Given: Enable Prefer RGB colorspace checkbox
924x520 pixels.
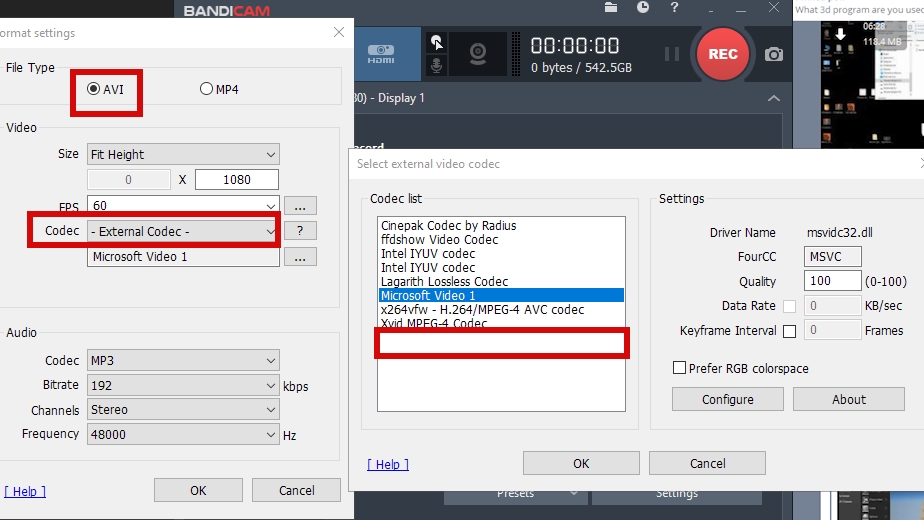Looking at the screenshot, I should (680, 368).
